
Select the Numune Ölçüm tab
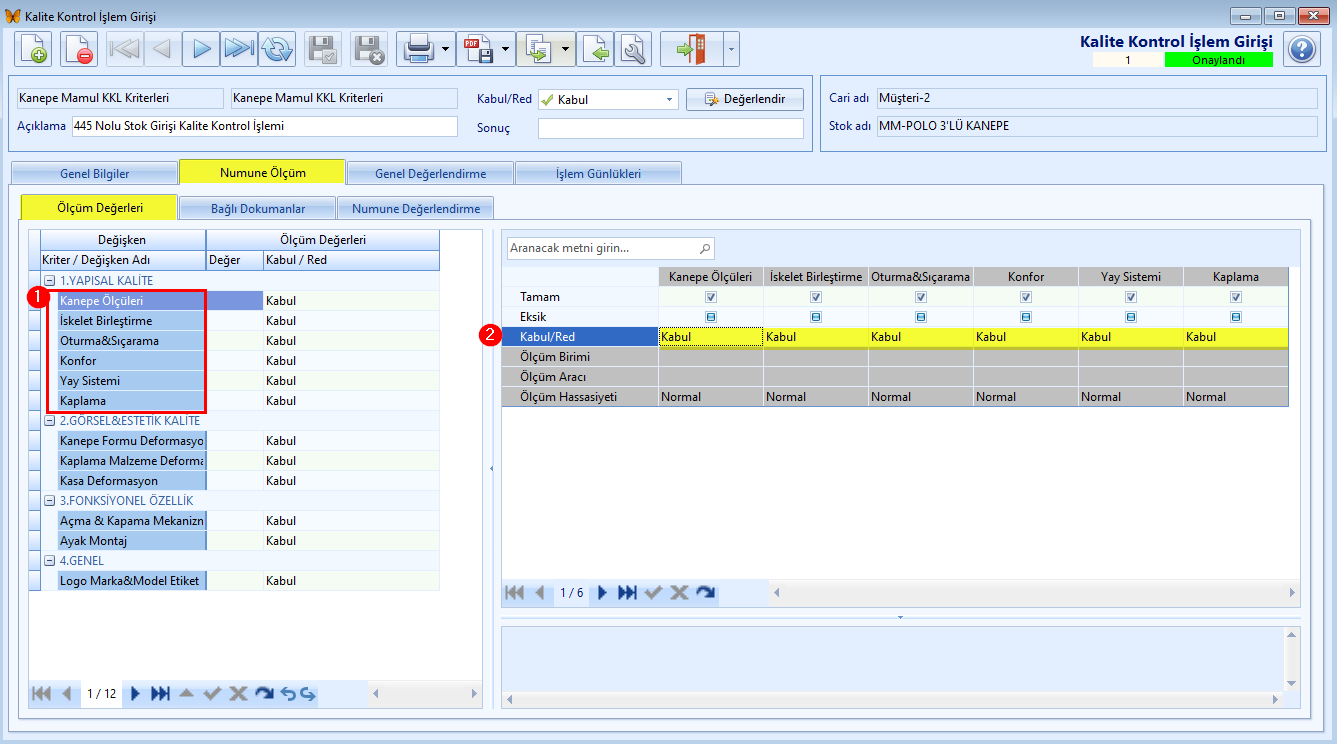point(262,173)
